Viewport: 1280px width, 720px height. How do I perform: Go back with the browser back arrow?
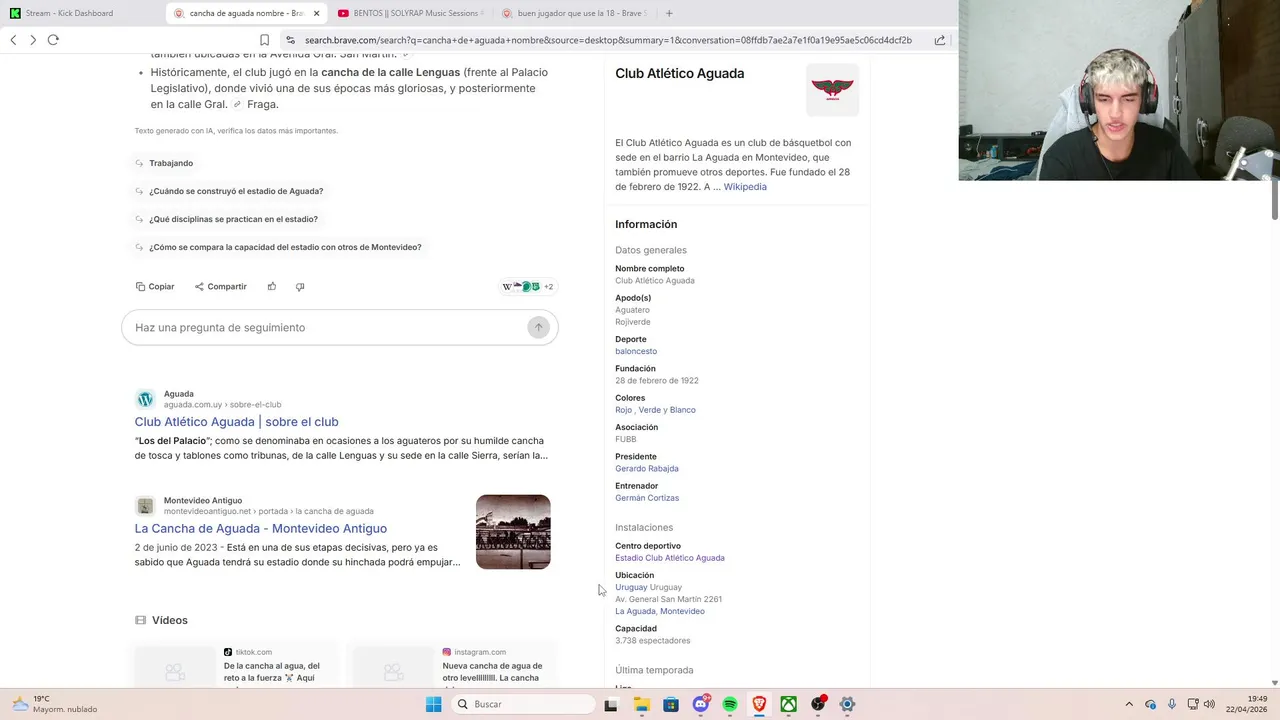tap(13, 40)
